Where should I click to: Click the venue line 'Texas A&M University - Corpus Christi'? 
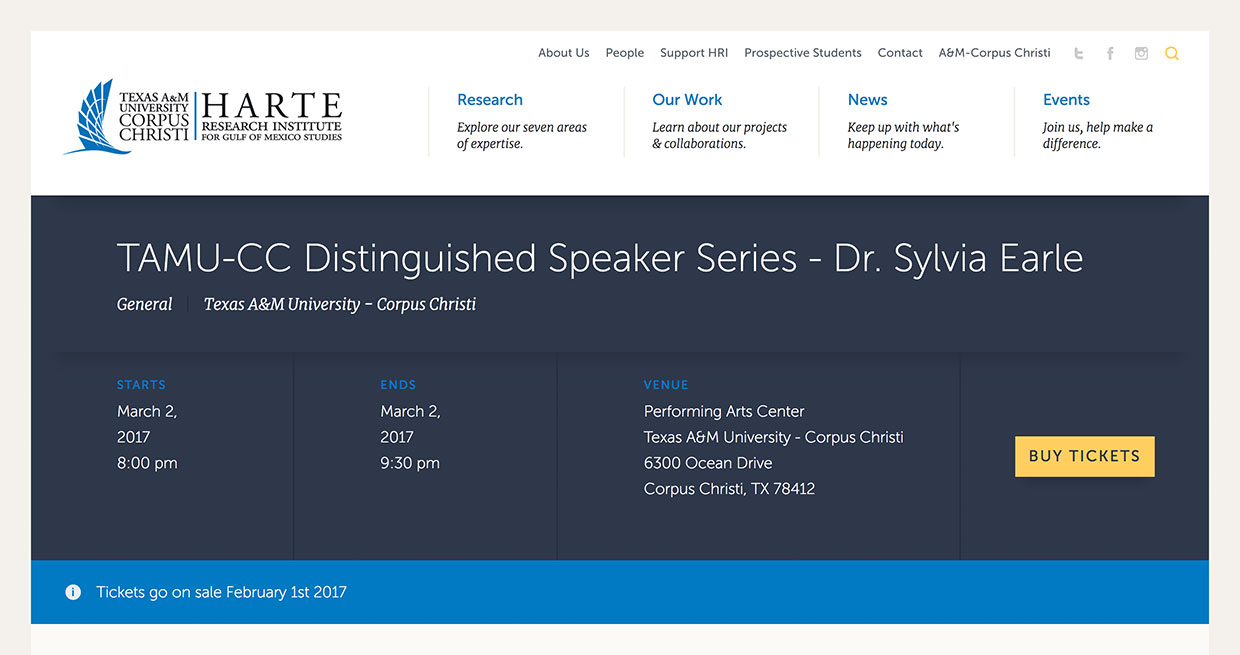coord(774,437)
